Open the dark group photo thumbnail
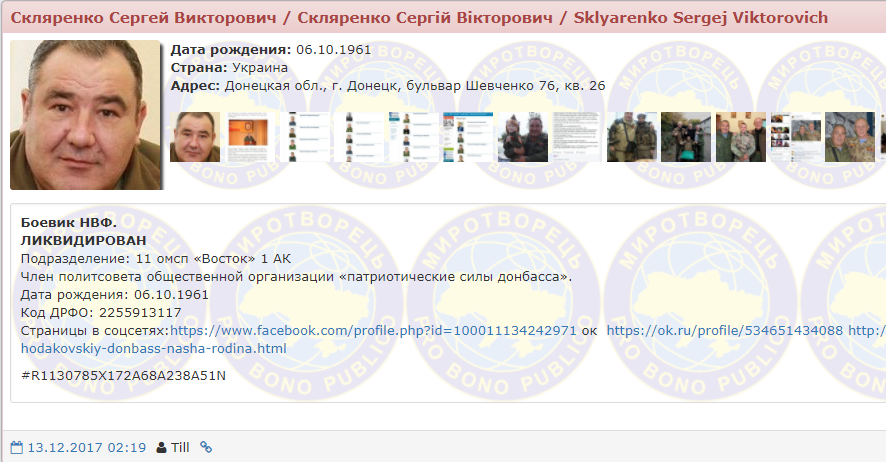 (686, 137)
